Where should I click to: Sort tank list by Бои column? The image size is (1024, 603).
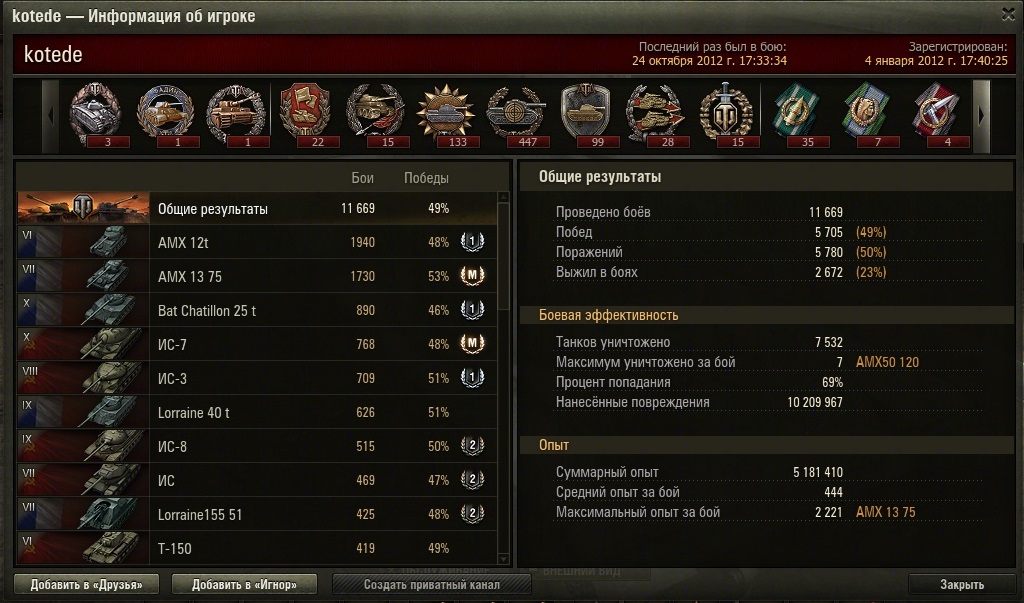362,178
